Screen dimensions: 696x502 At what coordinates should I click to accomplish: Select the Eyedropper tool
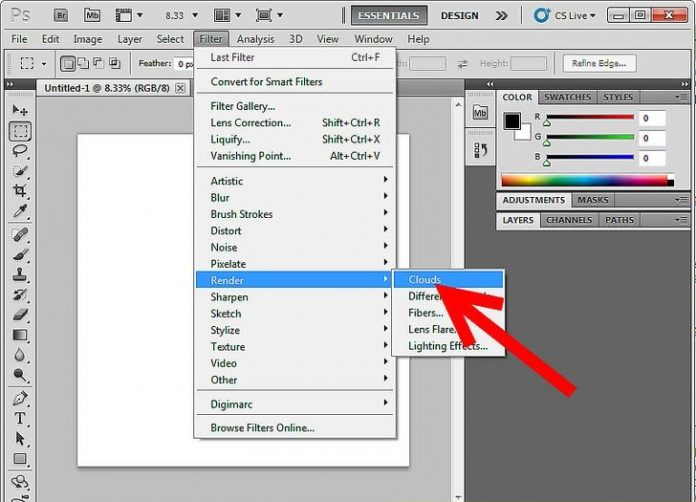(20, 212)
